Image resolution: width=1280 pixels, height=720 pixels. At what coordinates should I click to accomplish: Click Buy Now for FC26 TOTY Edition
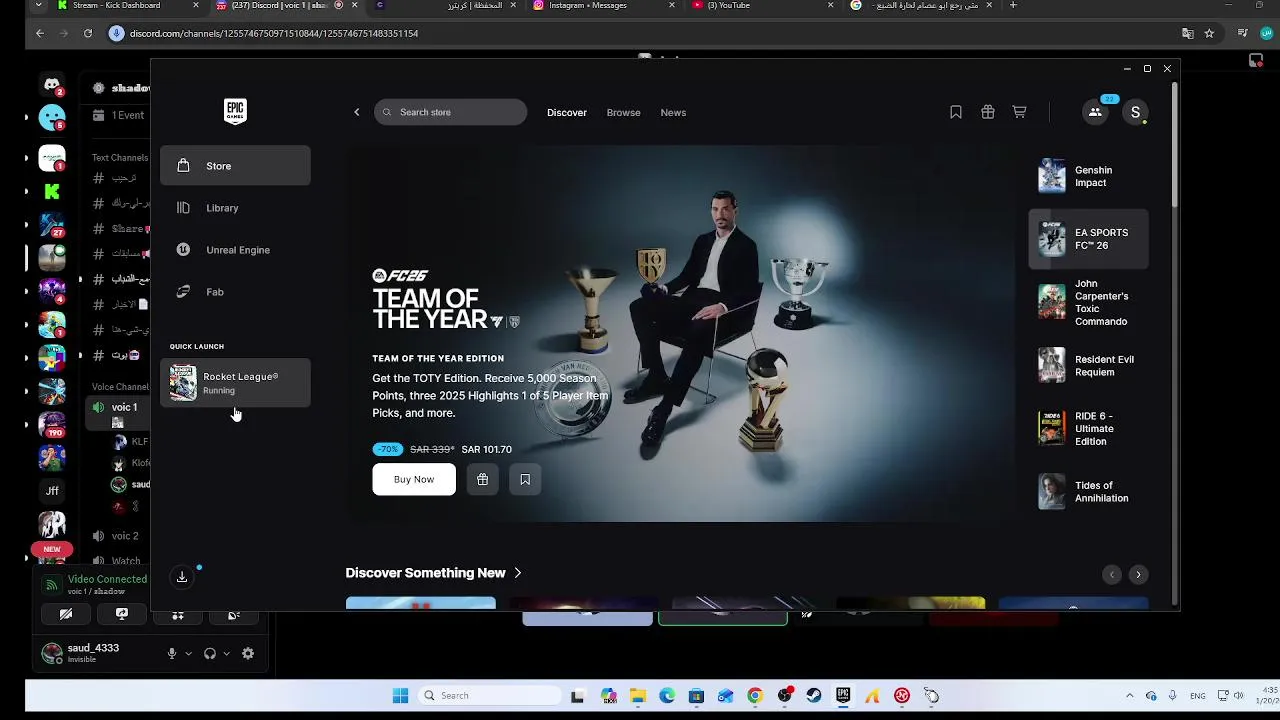(414, 479)
